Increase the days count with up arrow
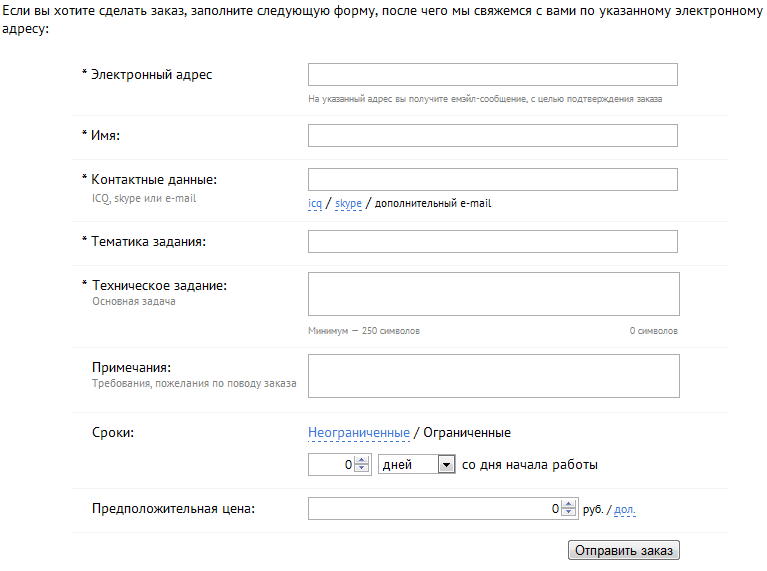767x571 pixels. tap(362, 461)
